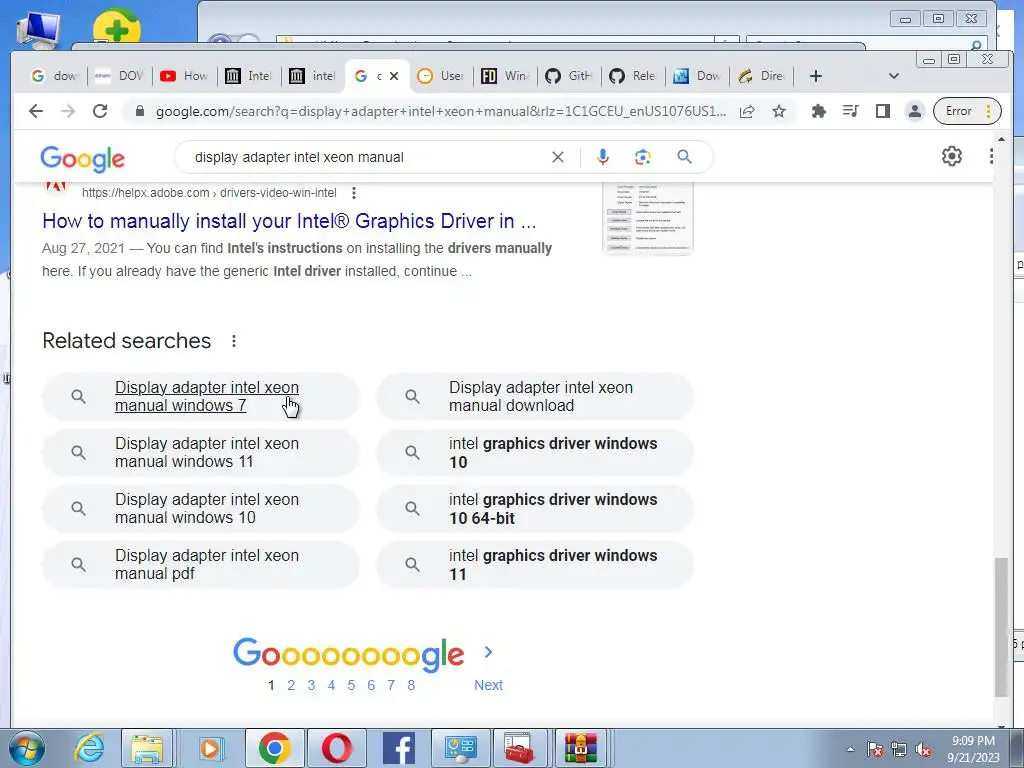Show hidden system tray icons
The image size is (1024, 768).
(x=850, y=749)
